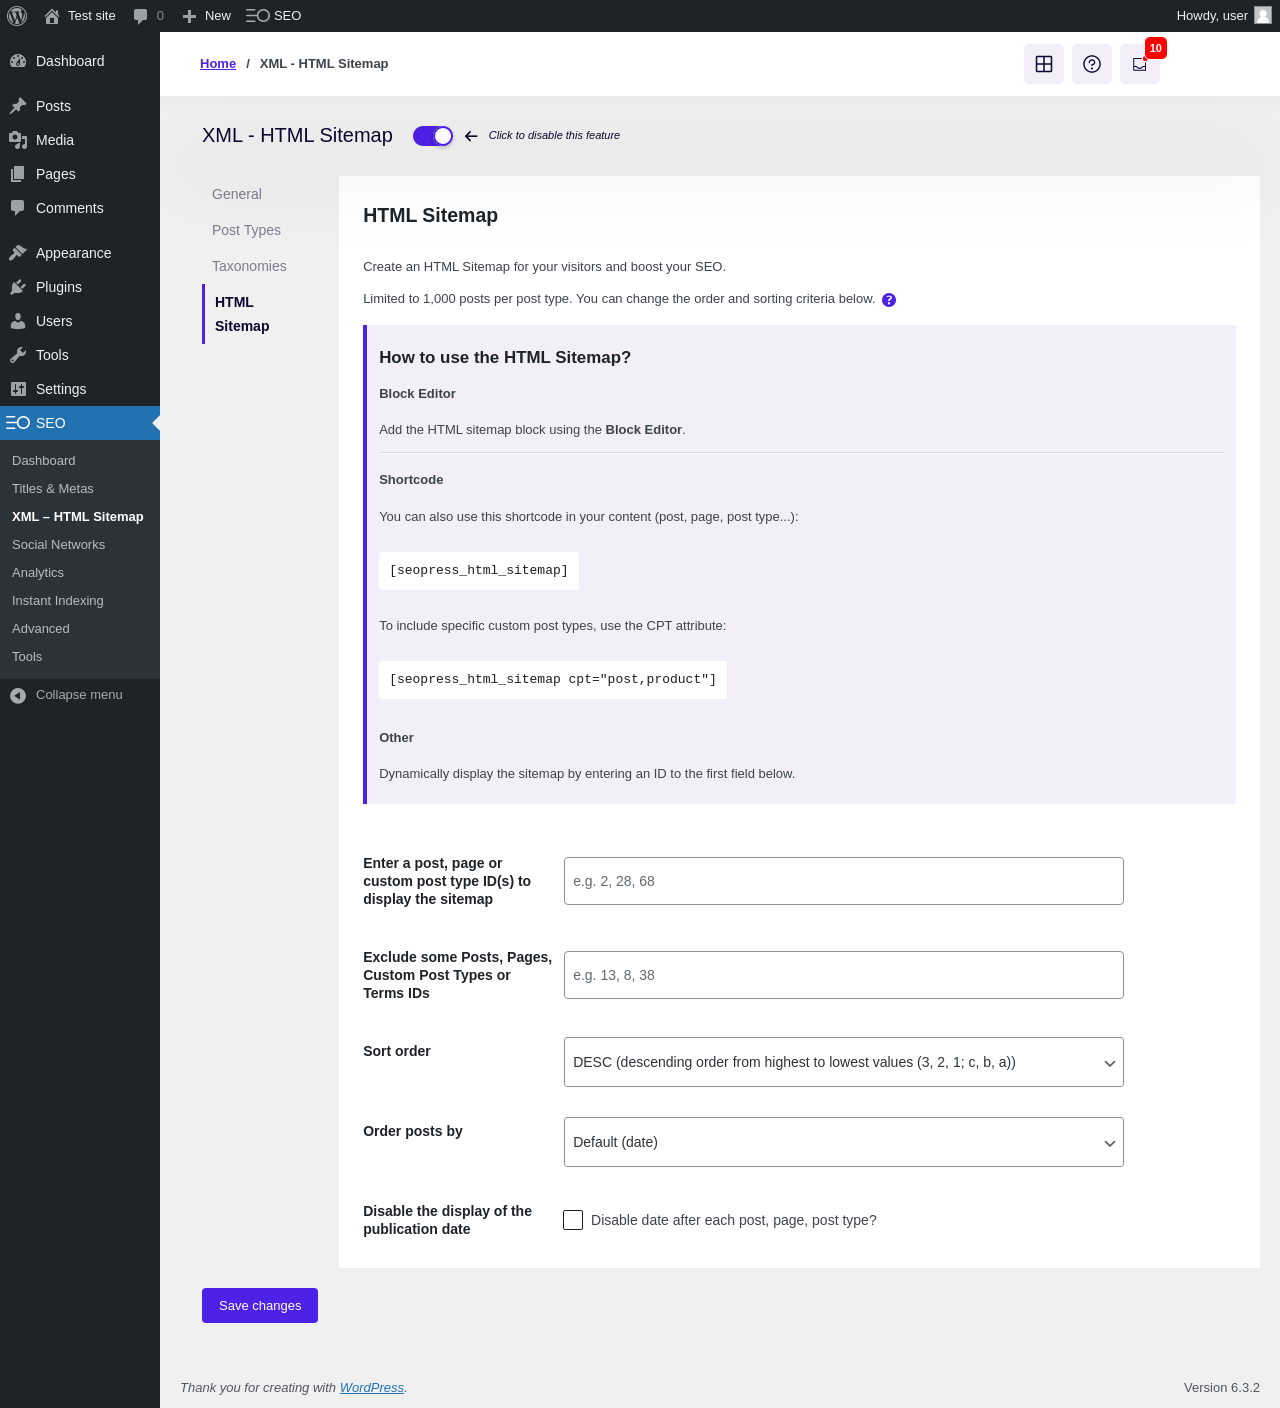Screen dimensions: 1280x1408
Task: Click the Exclude Posts IDs input field
Action: click(844, 975)
